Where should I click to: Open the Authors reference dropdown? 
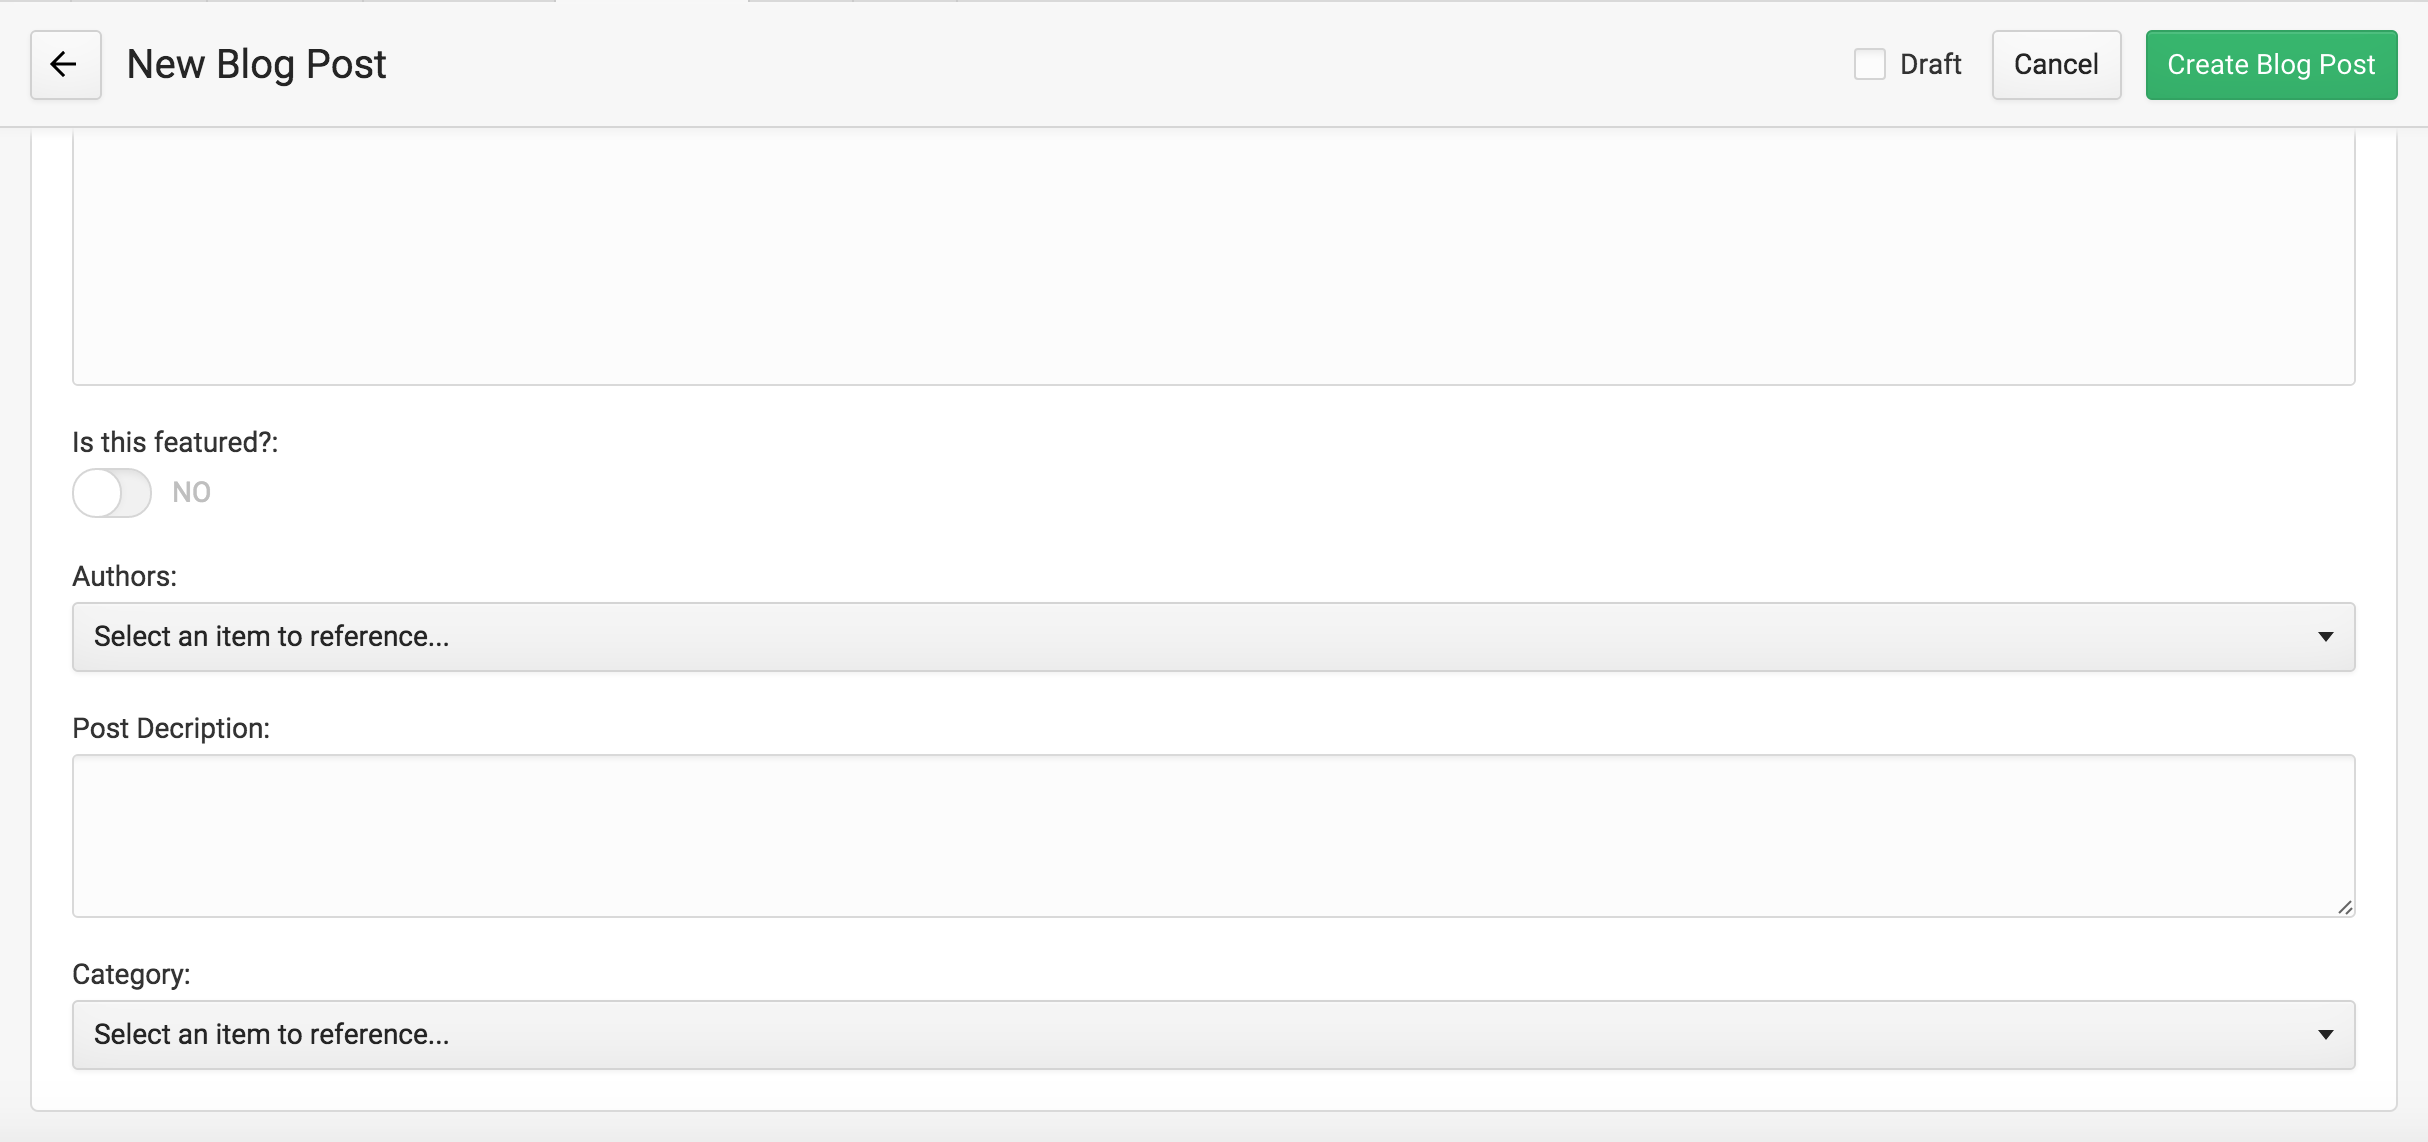1213,637
